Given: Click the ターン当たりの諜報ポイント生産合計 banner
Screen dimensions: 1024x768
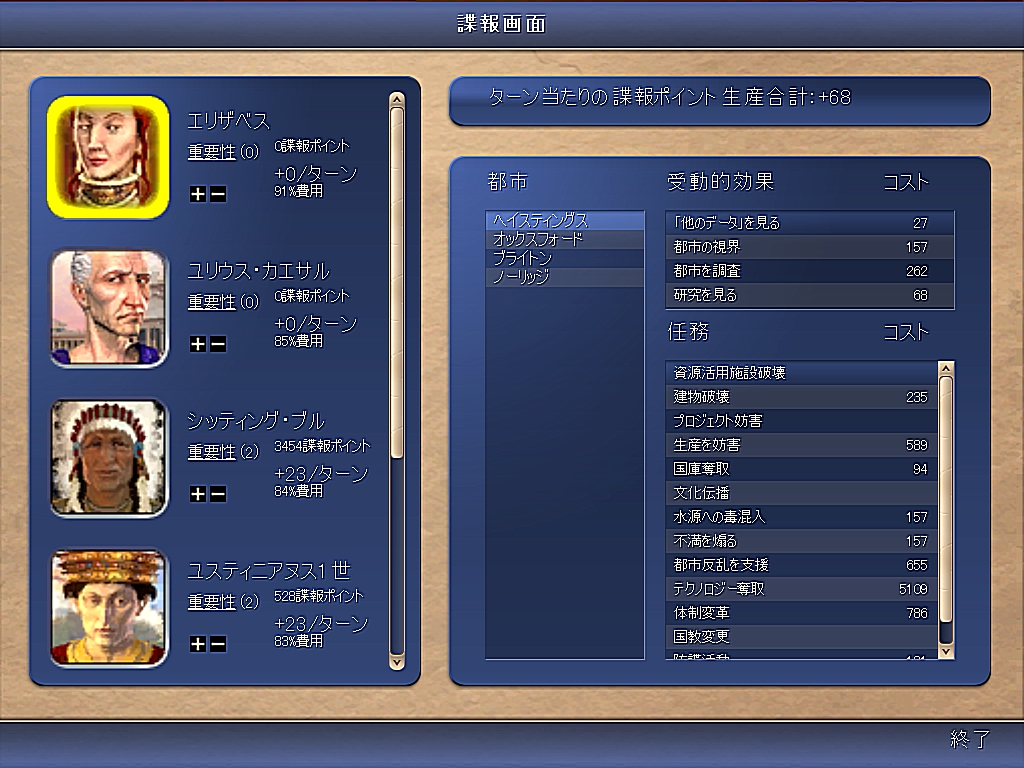Looking at the screenshot, I should pos(720,101).
